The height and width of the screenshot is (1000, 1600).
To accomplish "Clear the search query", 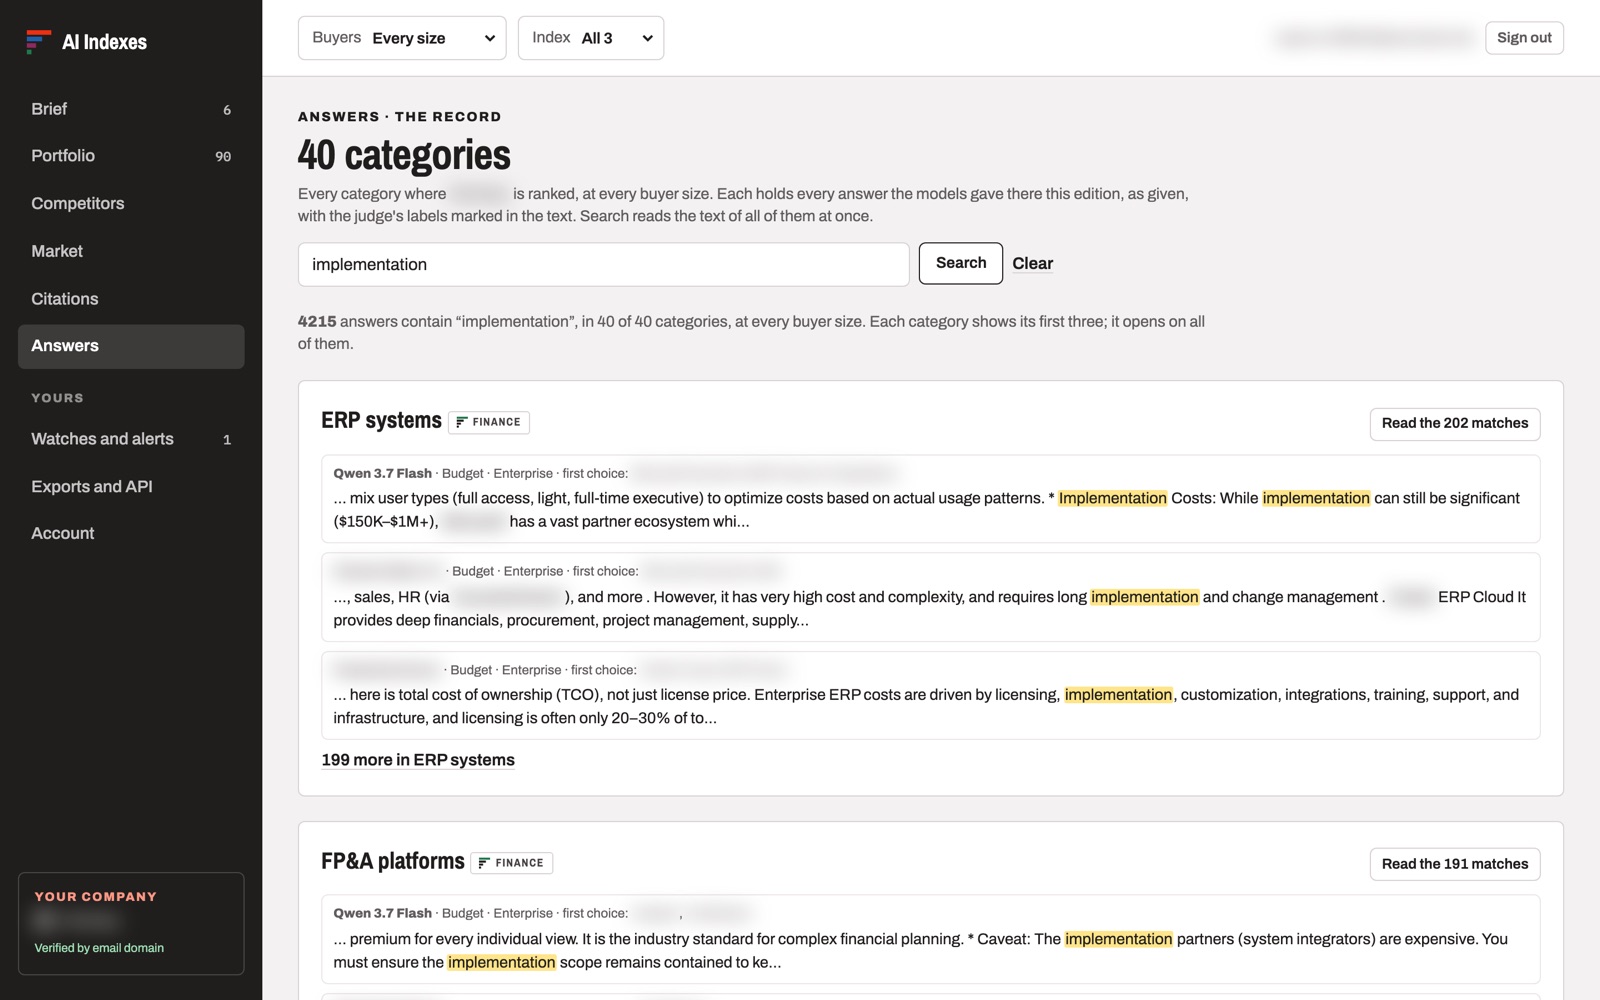I will 1032,263.
